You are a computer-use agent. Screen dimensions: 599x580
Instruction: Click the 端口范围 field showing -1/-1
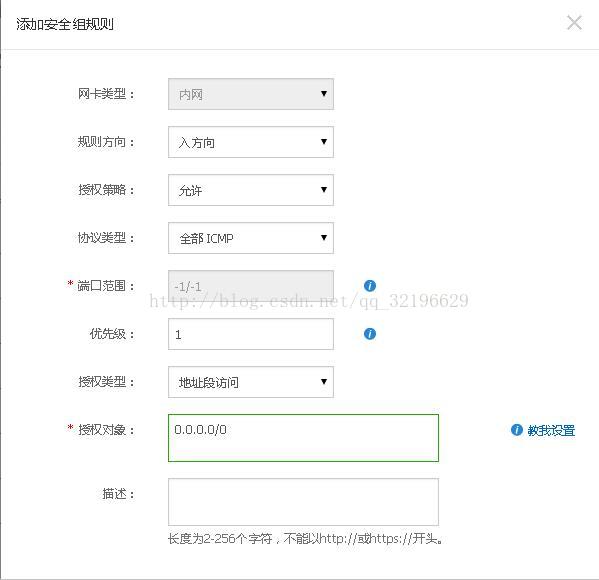[x=251, y=286]
